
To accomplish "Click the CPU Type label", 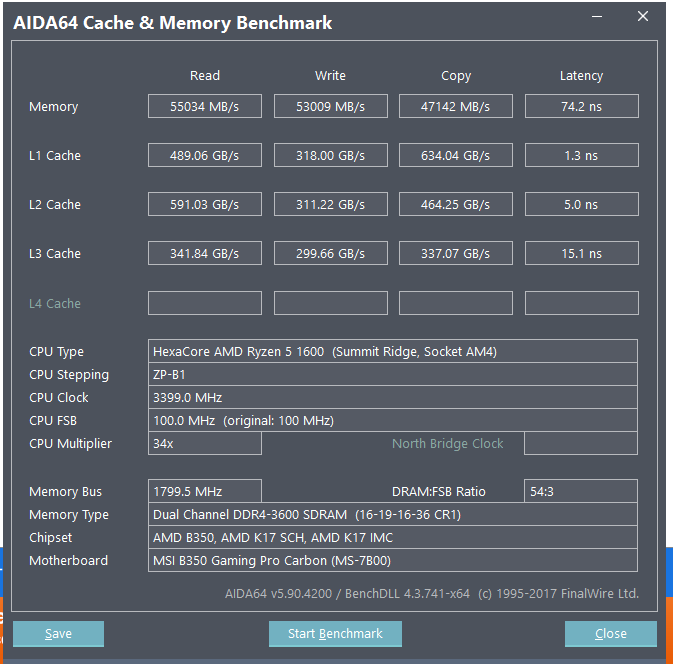I will [x=56, y=352].
